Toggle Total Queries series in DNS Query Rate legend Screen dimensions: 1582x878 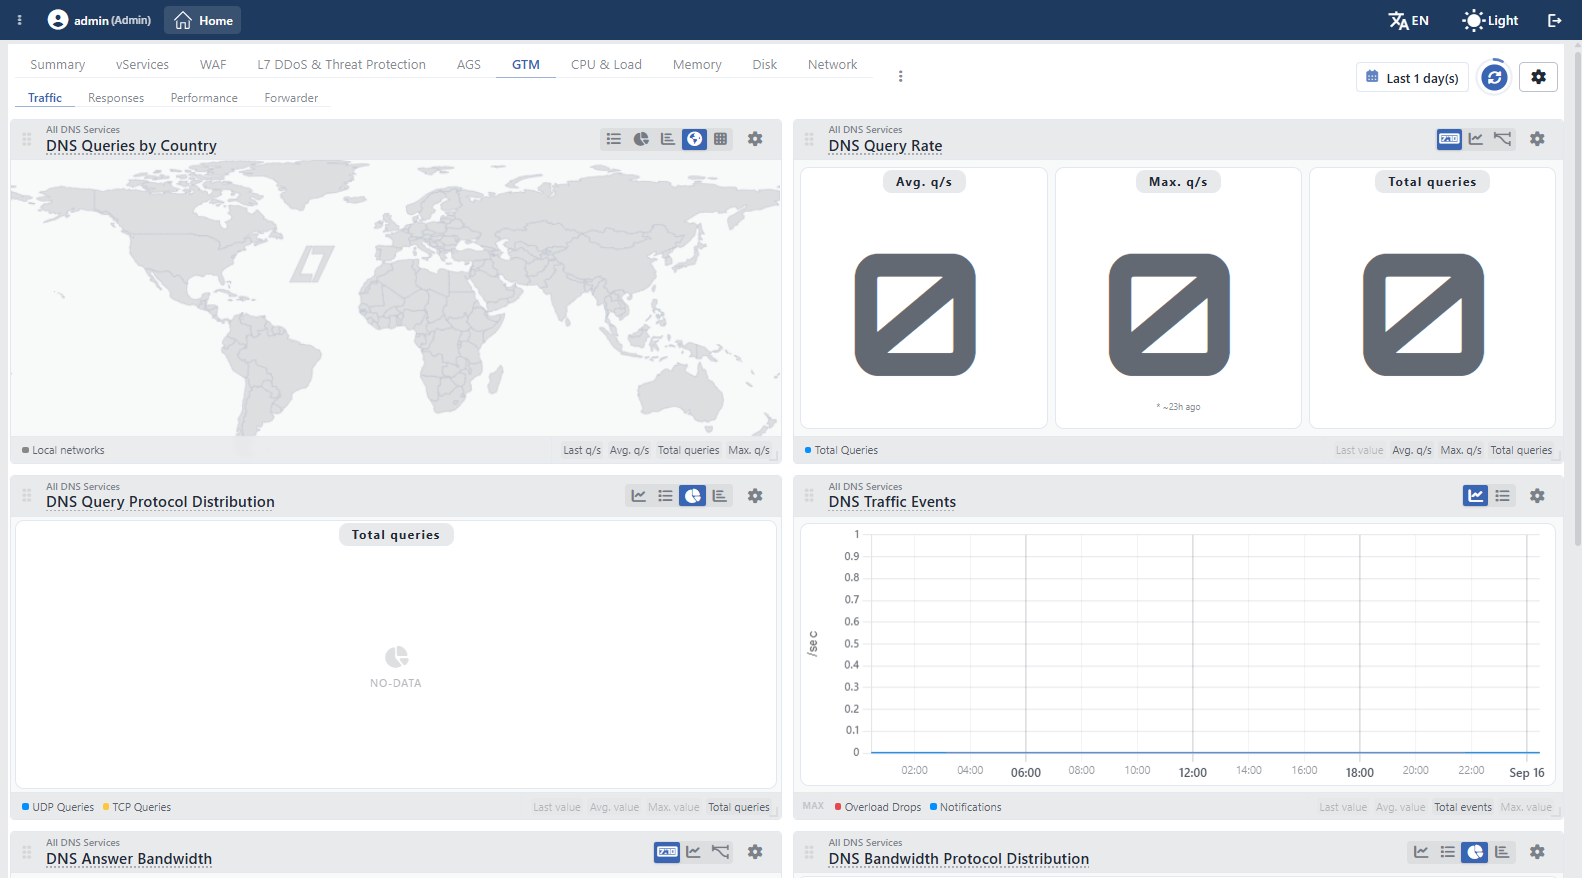(841, 450)
